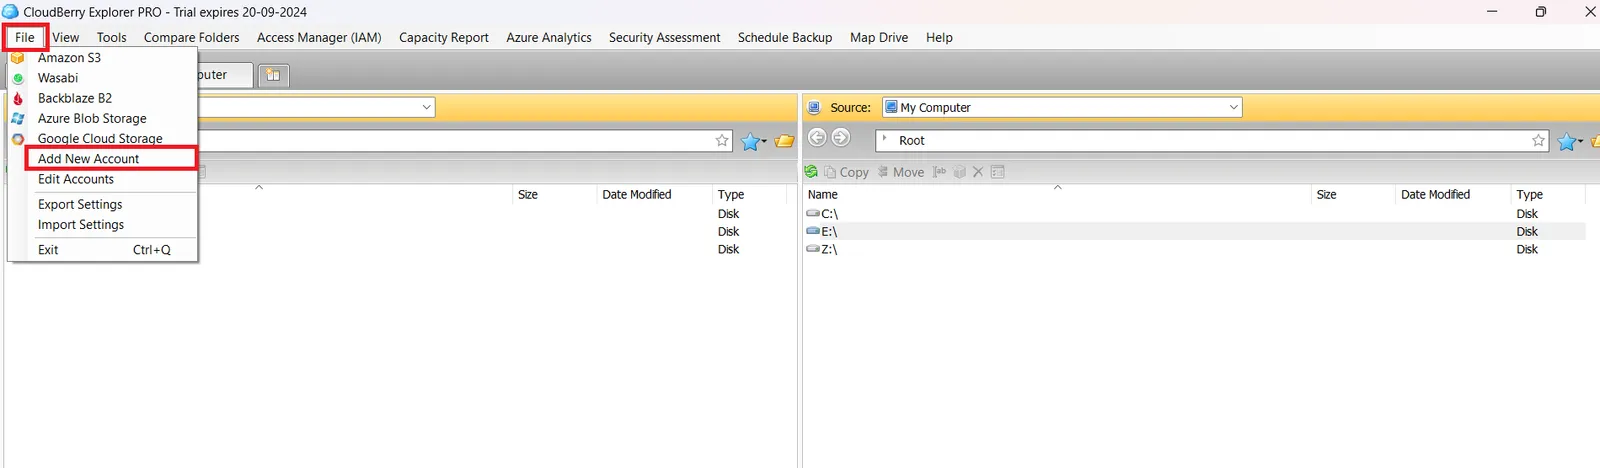The image size is (1600, 468).
Task: Choose Azure Blob Storage menu entry
Action: [x=102, y=118]
